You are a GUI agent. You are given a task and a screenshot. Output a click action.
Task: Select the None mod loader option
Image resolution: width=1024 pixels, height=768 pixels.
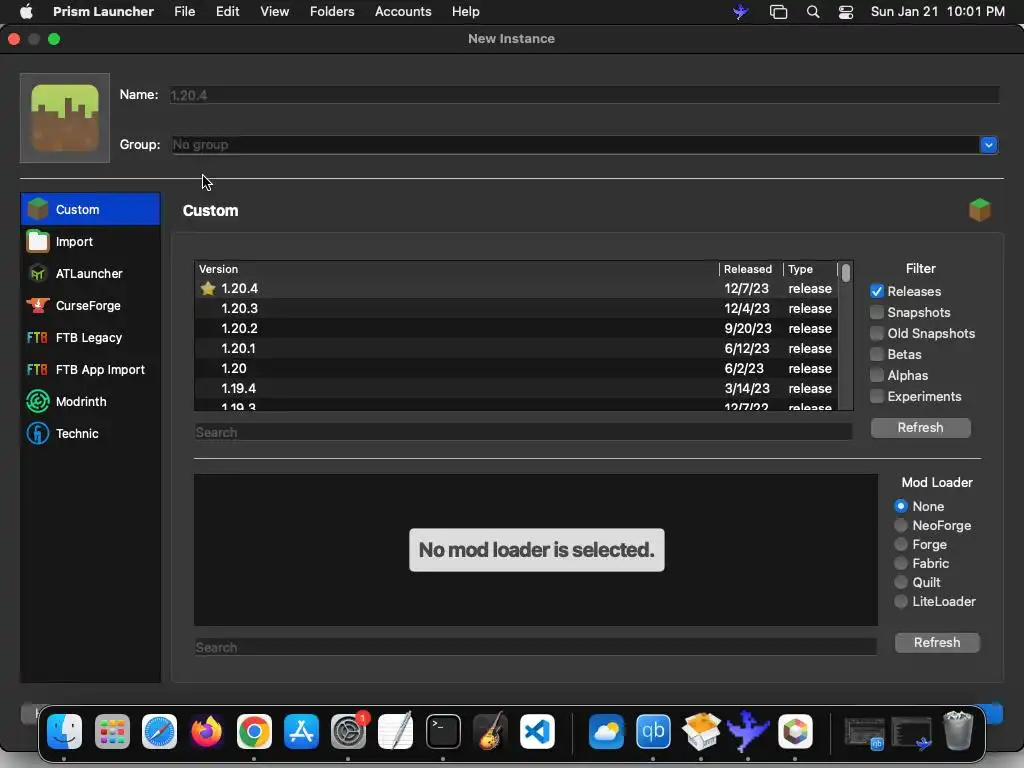click(901, 506)
